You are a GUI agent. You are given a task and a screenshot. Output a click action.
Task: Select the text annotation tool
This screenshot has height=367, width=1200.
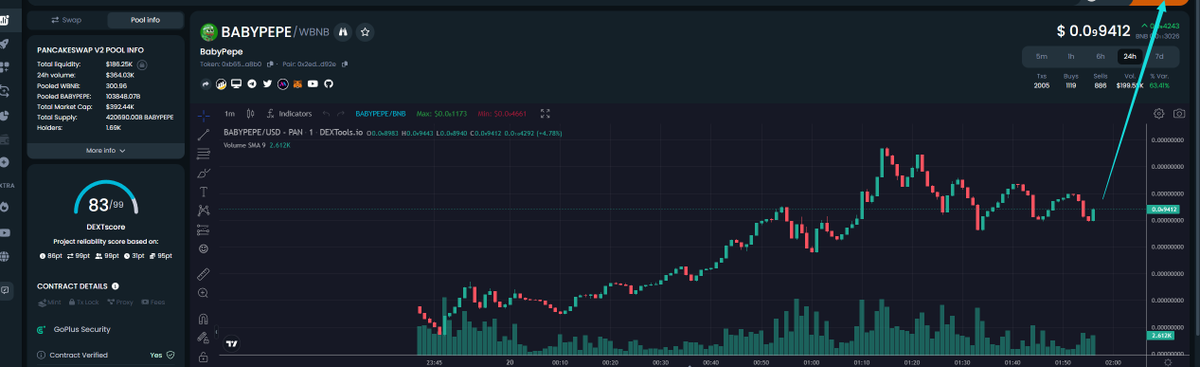[x=203, y=191]
